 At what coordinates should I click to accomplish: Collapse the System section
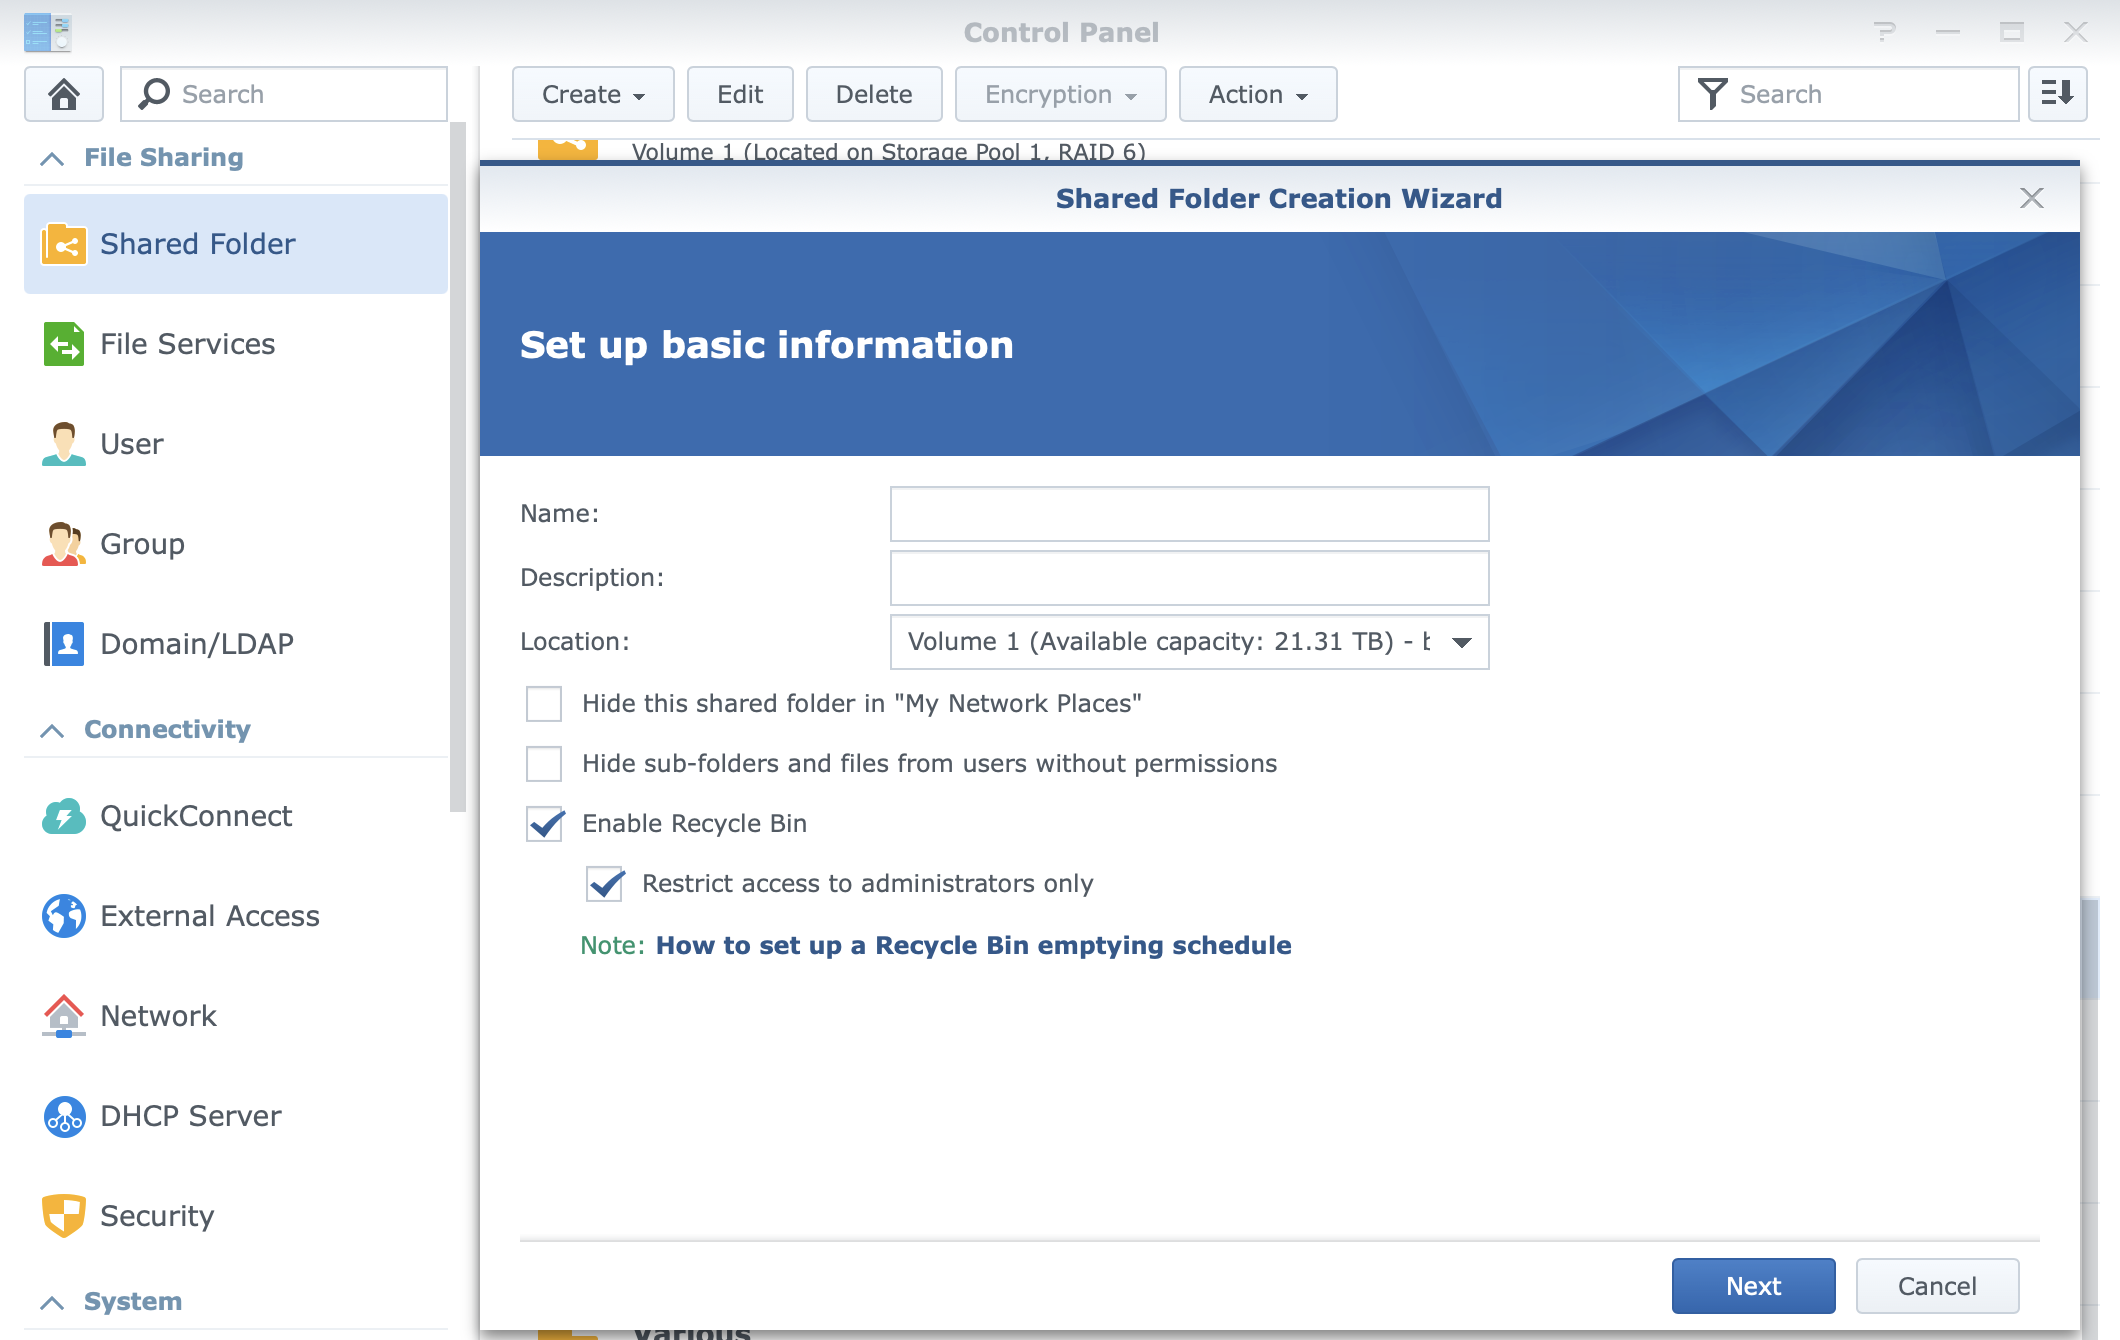52,1302
